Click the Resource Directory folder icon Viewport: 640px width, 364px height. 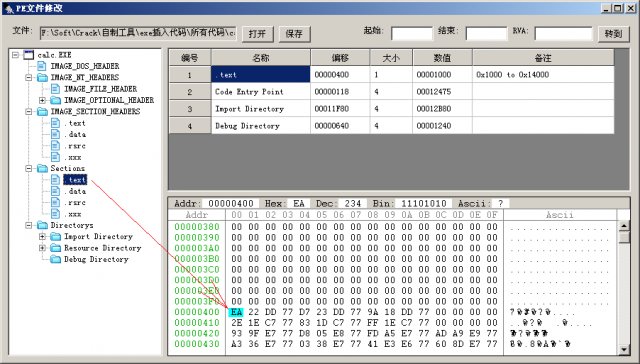pyautogui.click(x=56, y=248)
